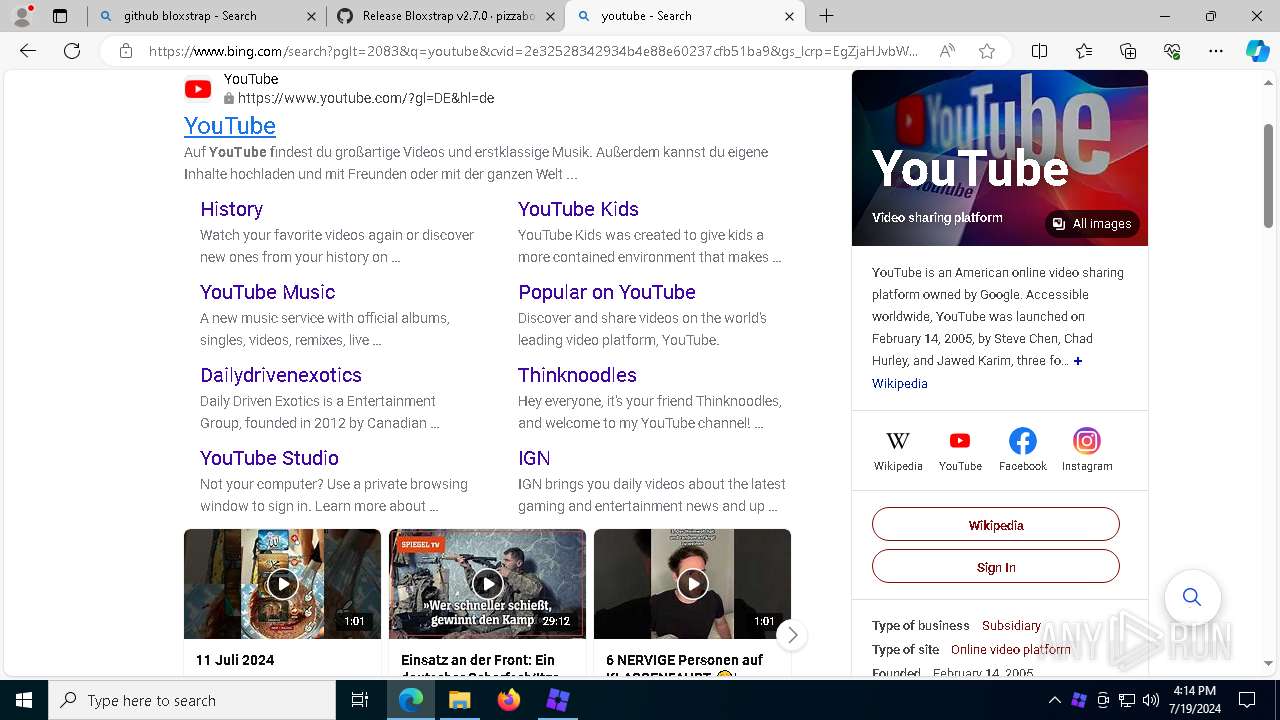The height and width of the screenshot is (720, 1280).
Task: Open the Action Center notifications icon
Action: 1247,700
